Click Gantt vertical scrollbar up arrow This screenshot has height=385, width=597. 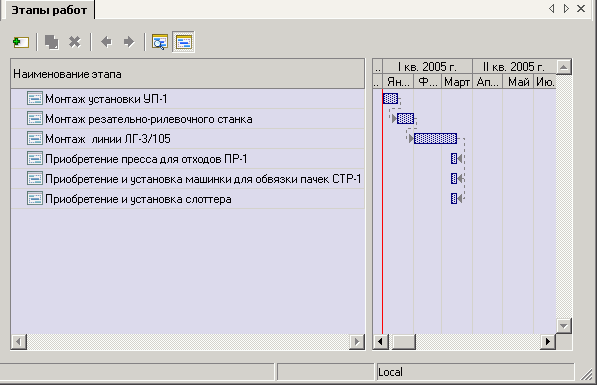pyautogui.click(x=563, y=67)
